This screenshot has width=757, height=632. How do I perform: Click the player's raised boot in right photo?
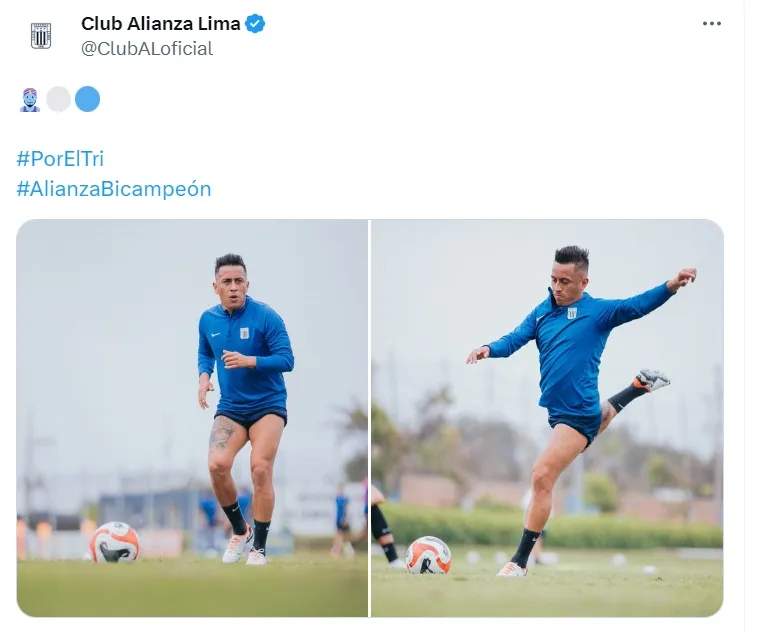click(x=651, y=380)
